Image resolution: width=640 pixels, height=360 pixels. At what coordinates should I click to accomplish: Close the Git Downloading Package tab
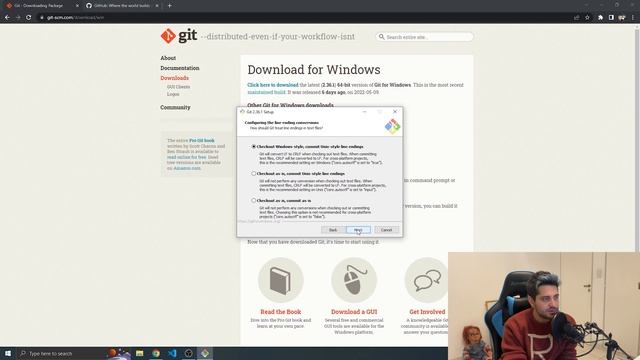pos(77,6)
